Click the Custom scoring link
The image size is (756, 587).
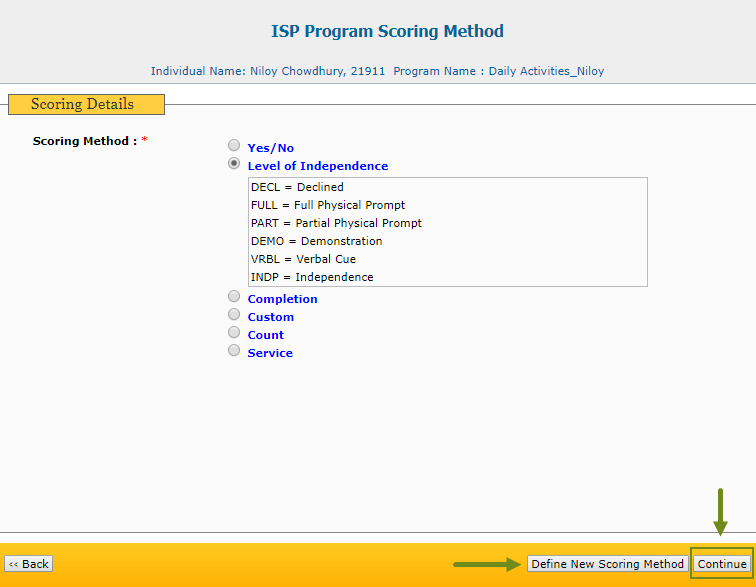coord(270,317)
